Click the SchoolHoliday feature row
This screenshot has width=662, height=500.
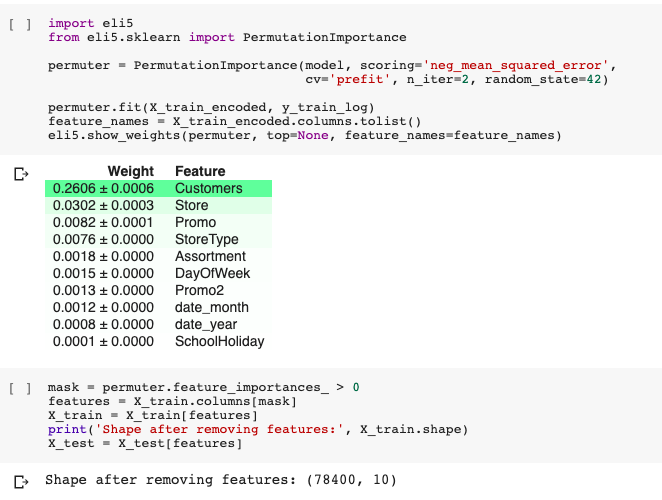158,341
